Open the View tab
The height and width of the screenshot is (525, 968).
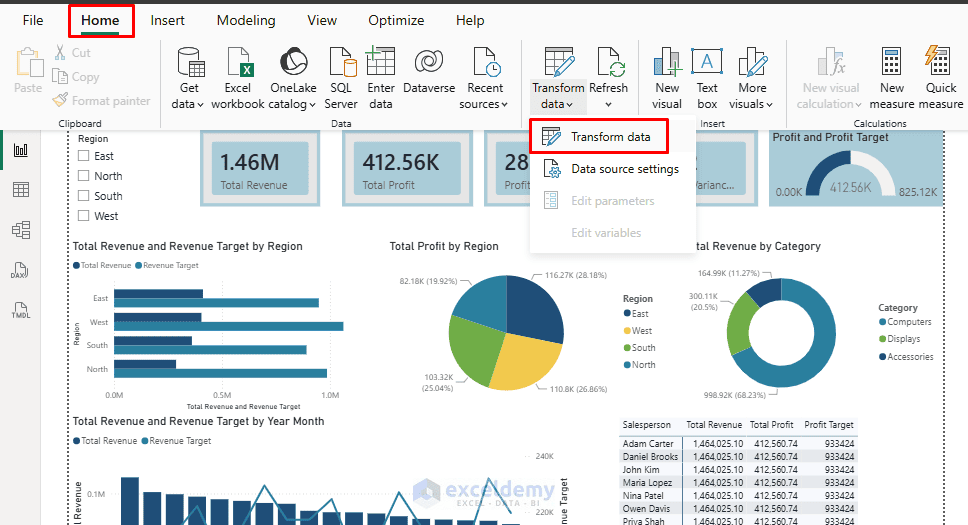(322, 20)
